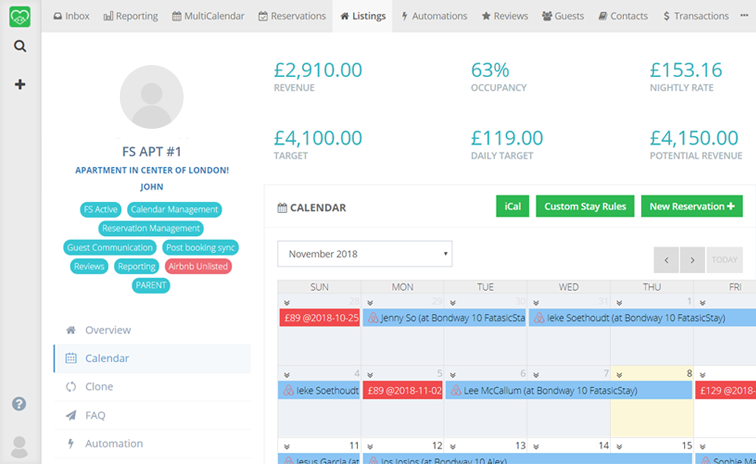Select Calendar in listing sidebar
The image size is (756, 464).
(x=152, y=358)
